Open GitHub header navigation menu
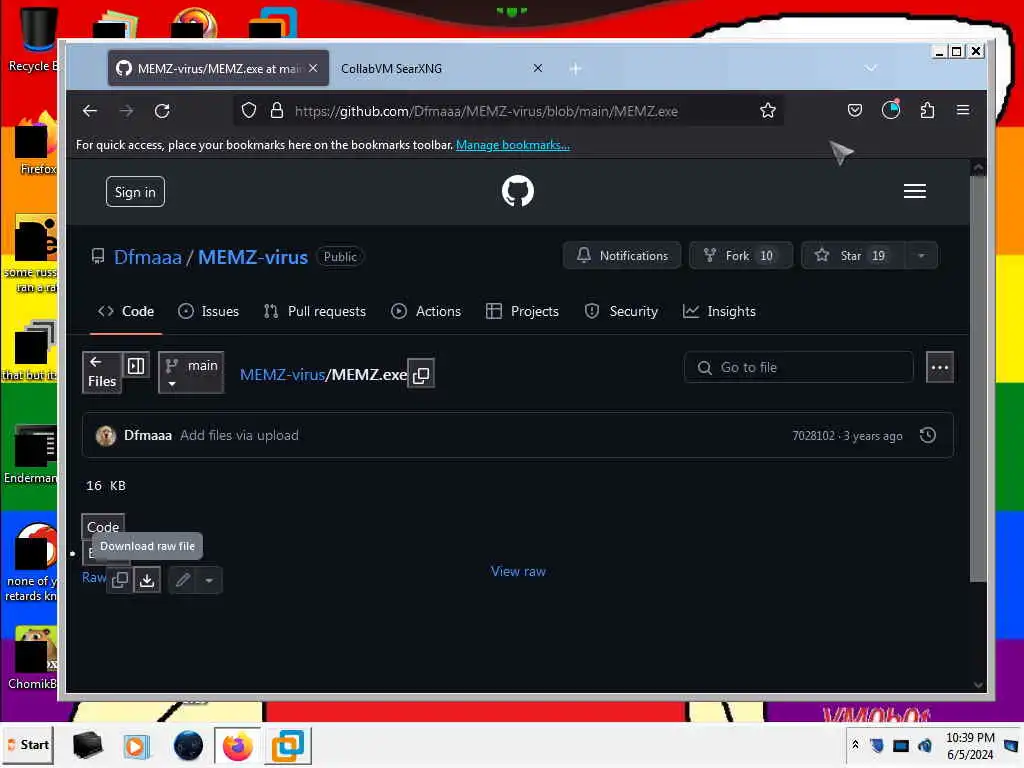 point(914,191)
